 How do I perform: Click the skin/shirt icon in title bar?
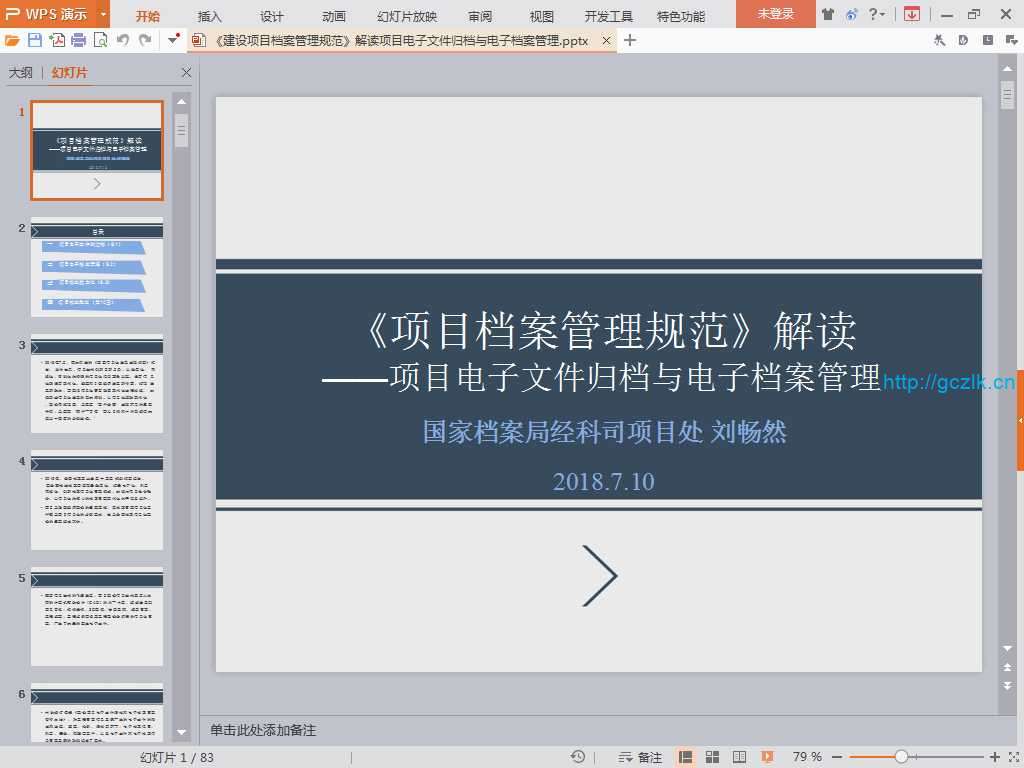pyautogui.click(x=827, y=14)
